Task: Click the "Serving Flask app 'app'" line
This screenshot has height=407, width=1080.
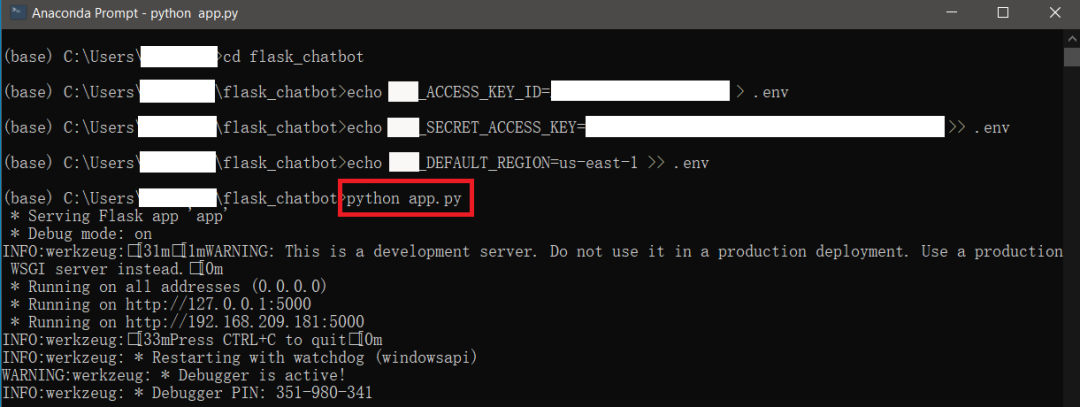Action: (x=120, y=216)
